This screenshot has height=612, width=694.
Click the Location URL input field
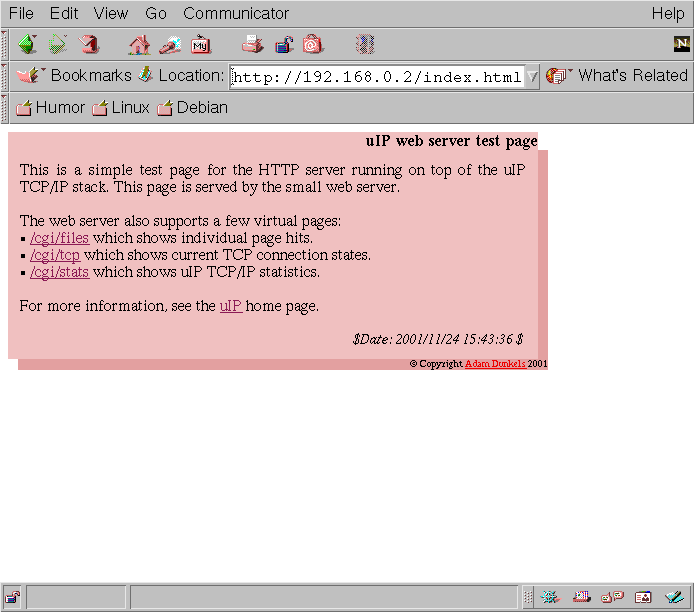click(x=377, y=77)
